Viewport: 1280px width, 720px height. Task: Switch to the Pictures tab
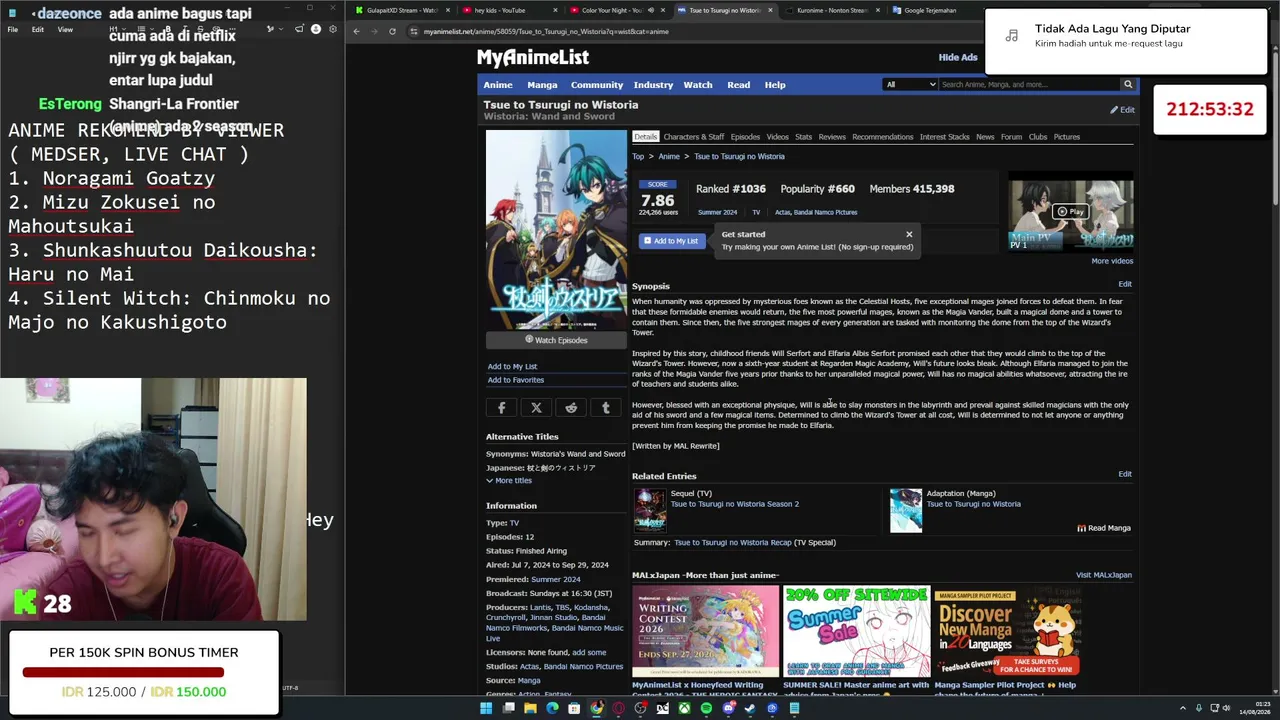tap(1066, 137)
